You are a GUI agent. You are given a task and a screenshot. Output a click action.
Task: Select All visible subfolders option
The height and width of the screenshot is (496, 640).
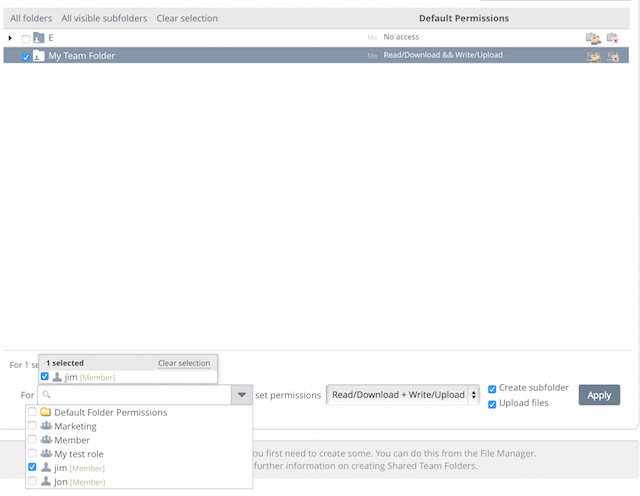tap(104, 18)
